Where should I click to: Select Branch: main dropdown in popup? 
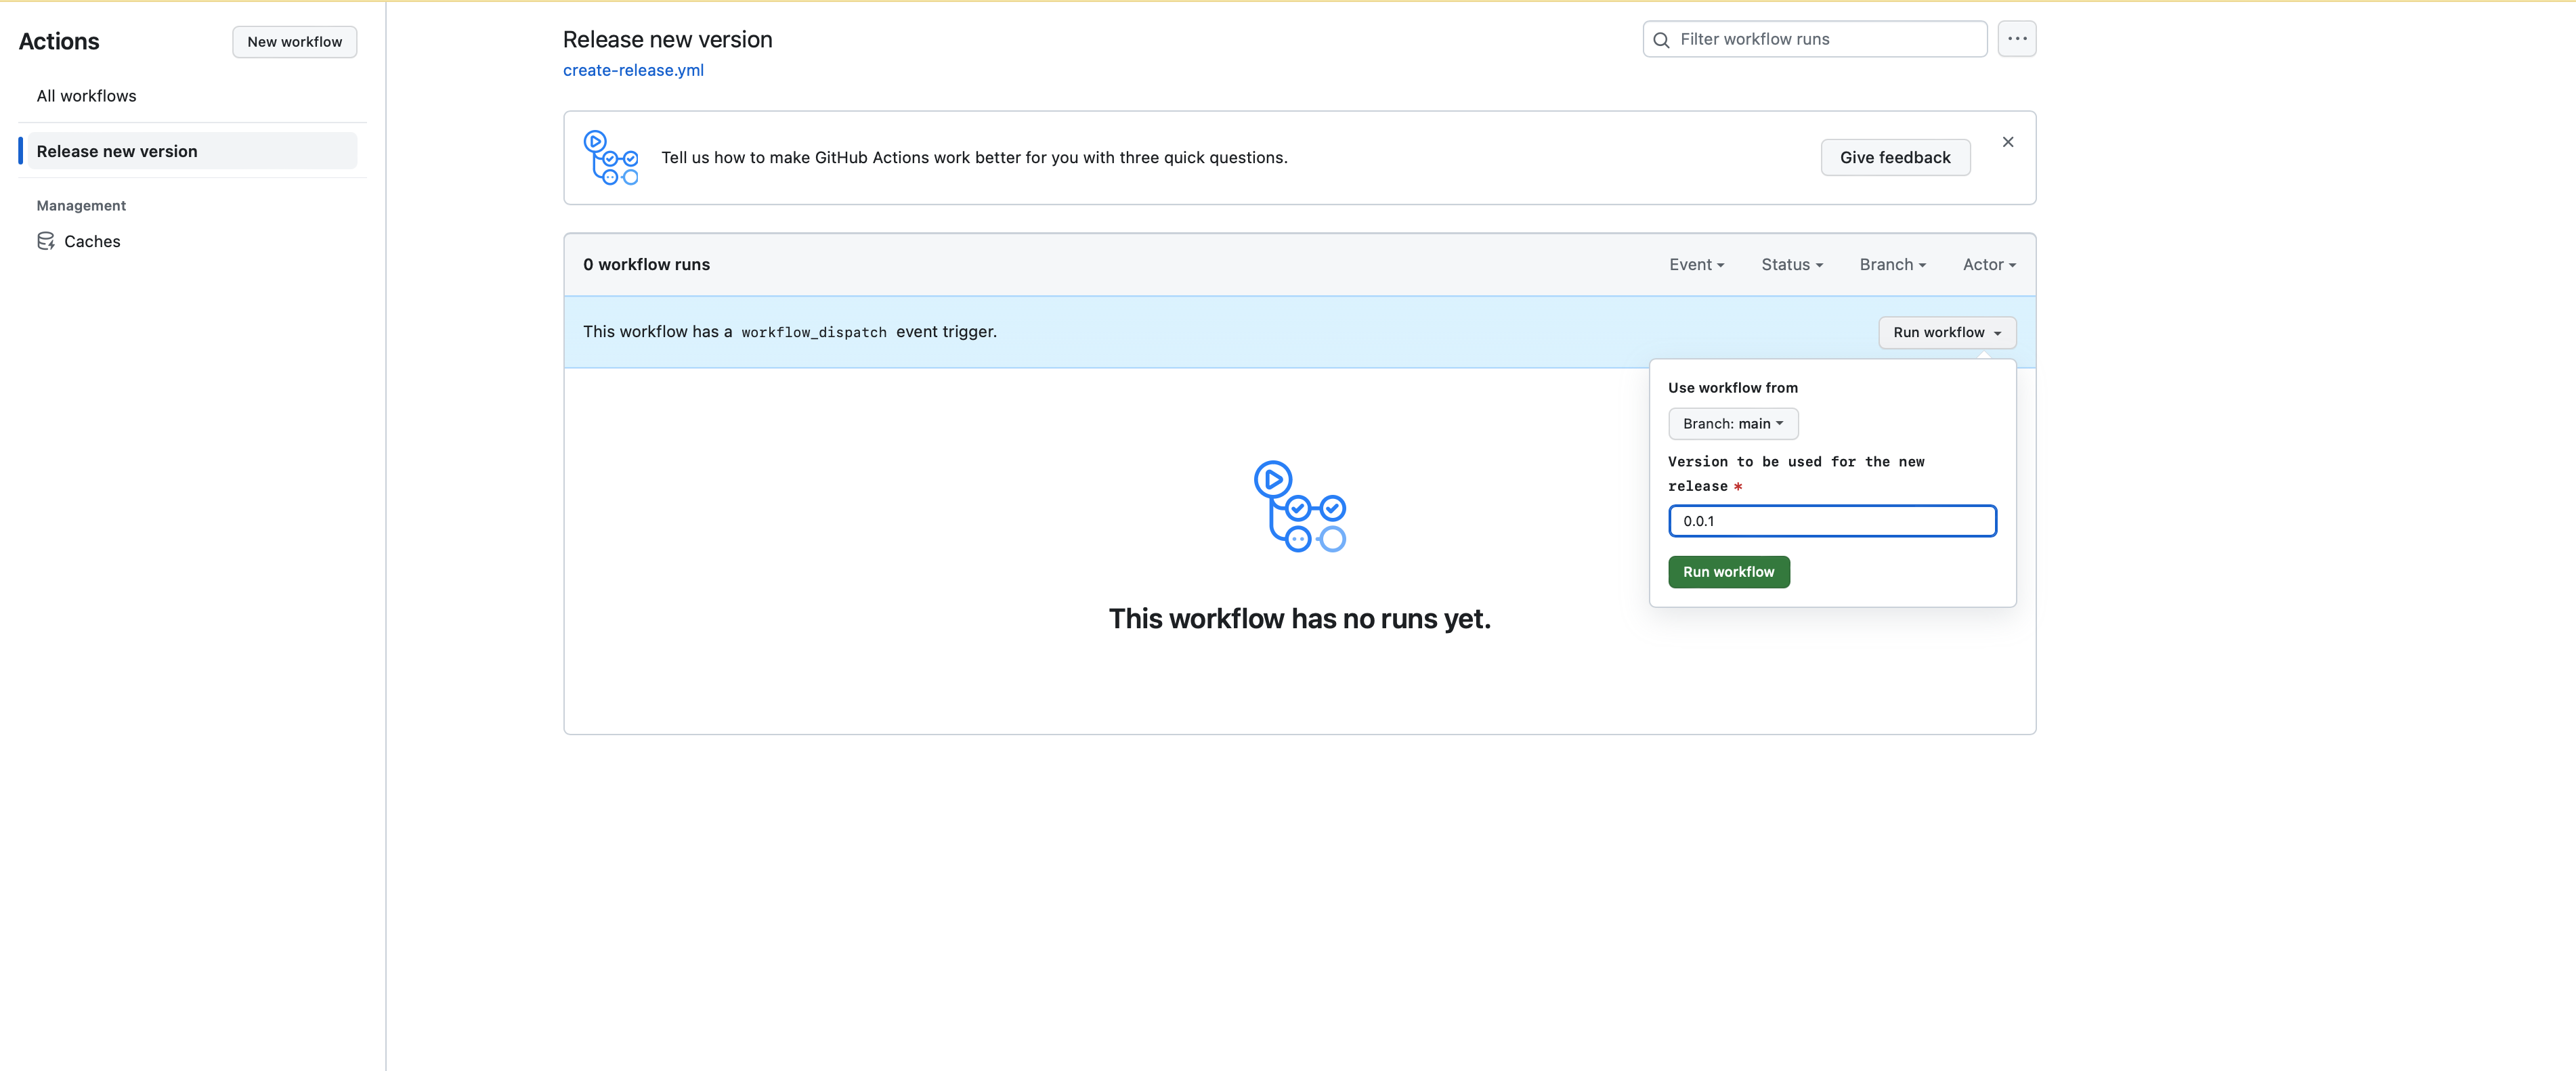(x=1732, y=424)
